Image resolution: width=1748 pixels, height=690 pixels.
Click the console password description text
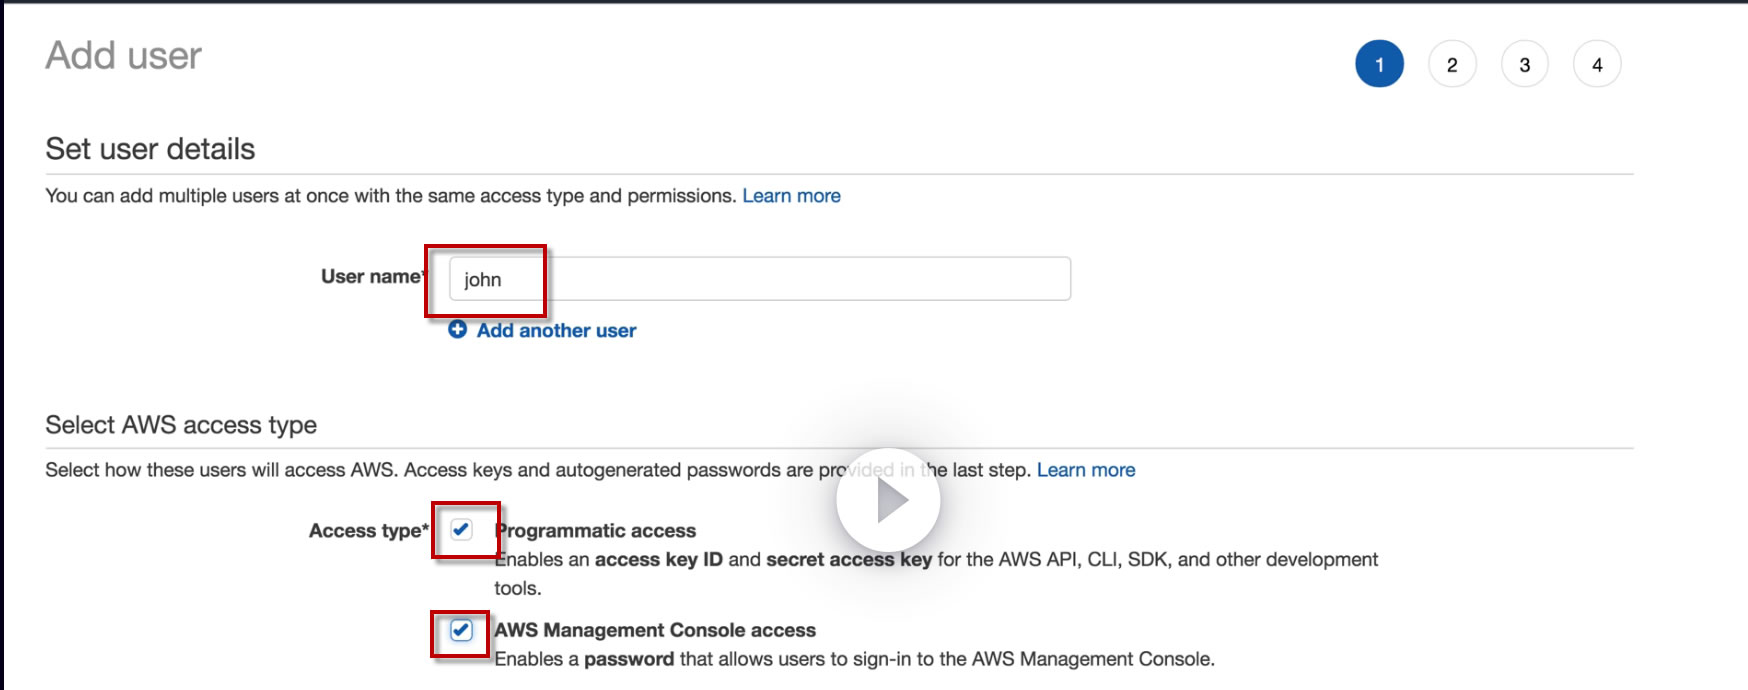click(x=854, y=659)
